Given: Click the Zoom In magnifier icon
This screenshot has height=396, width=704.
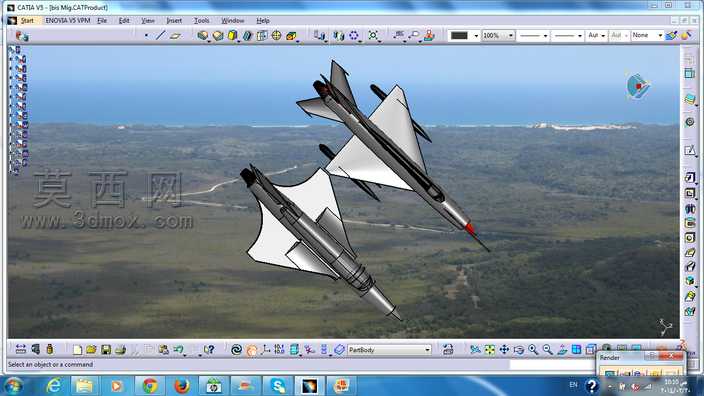Looking at the screenshot, I should coord(533,350).
